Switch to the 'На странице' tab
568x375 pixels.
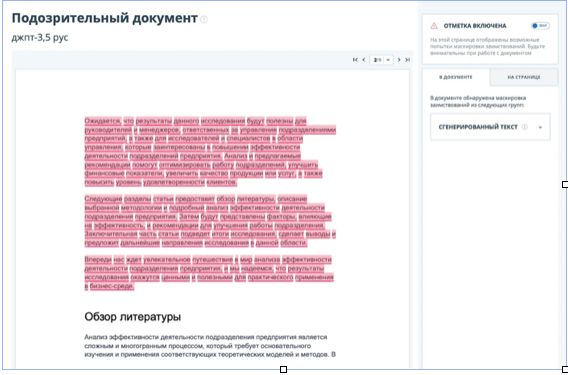(x=524, y=77)
